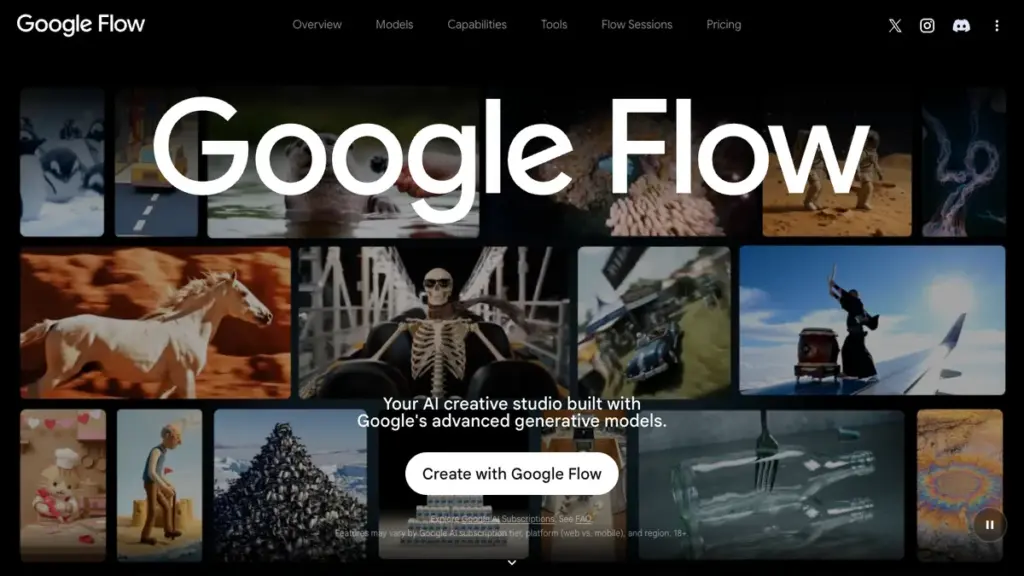Open the Capabilities nav item
The image size is (1024, 576).
(477, 25)
